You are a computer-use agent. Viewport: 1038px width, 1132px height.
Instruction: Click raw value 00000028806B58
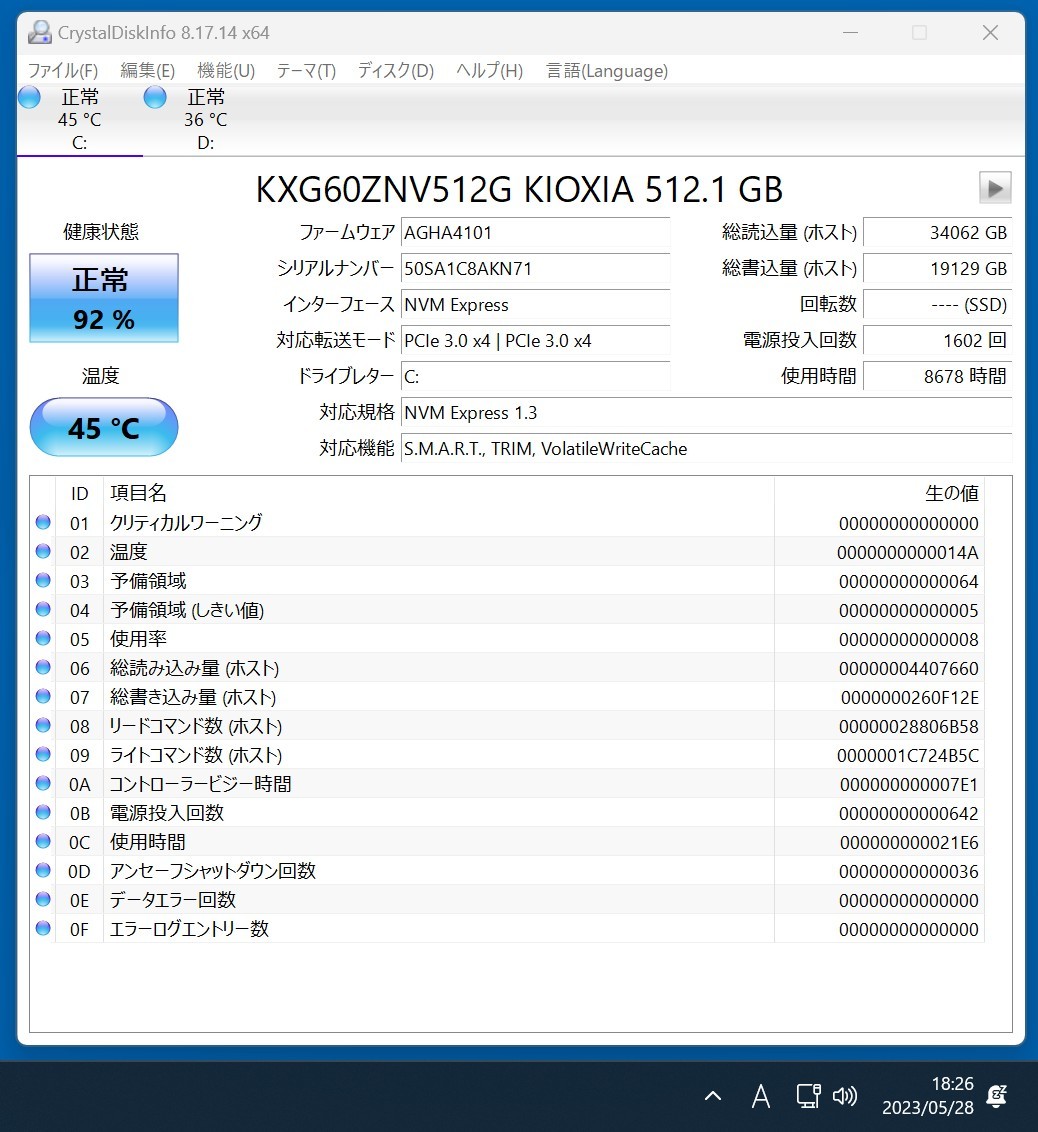pos(908,726)
